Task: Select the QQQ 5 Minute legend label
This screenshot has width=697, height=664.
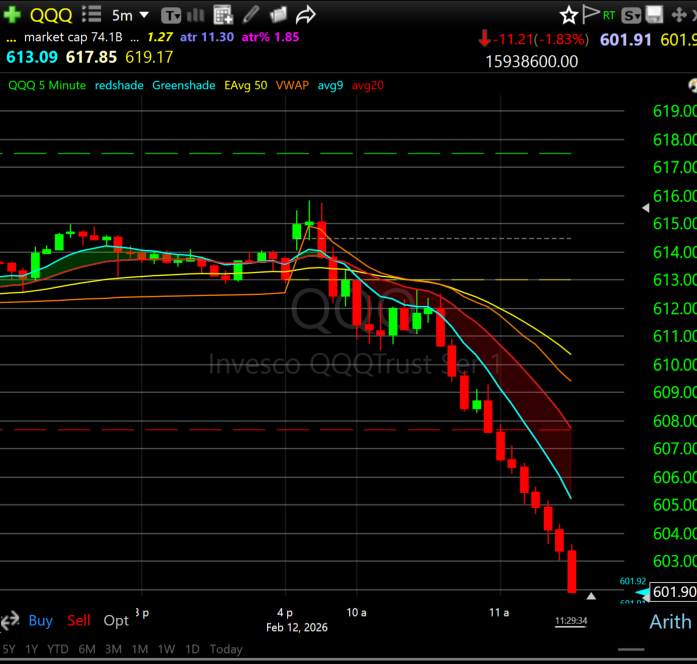Action: (x=47, y=85)
